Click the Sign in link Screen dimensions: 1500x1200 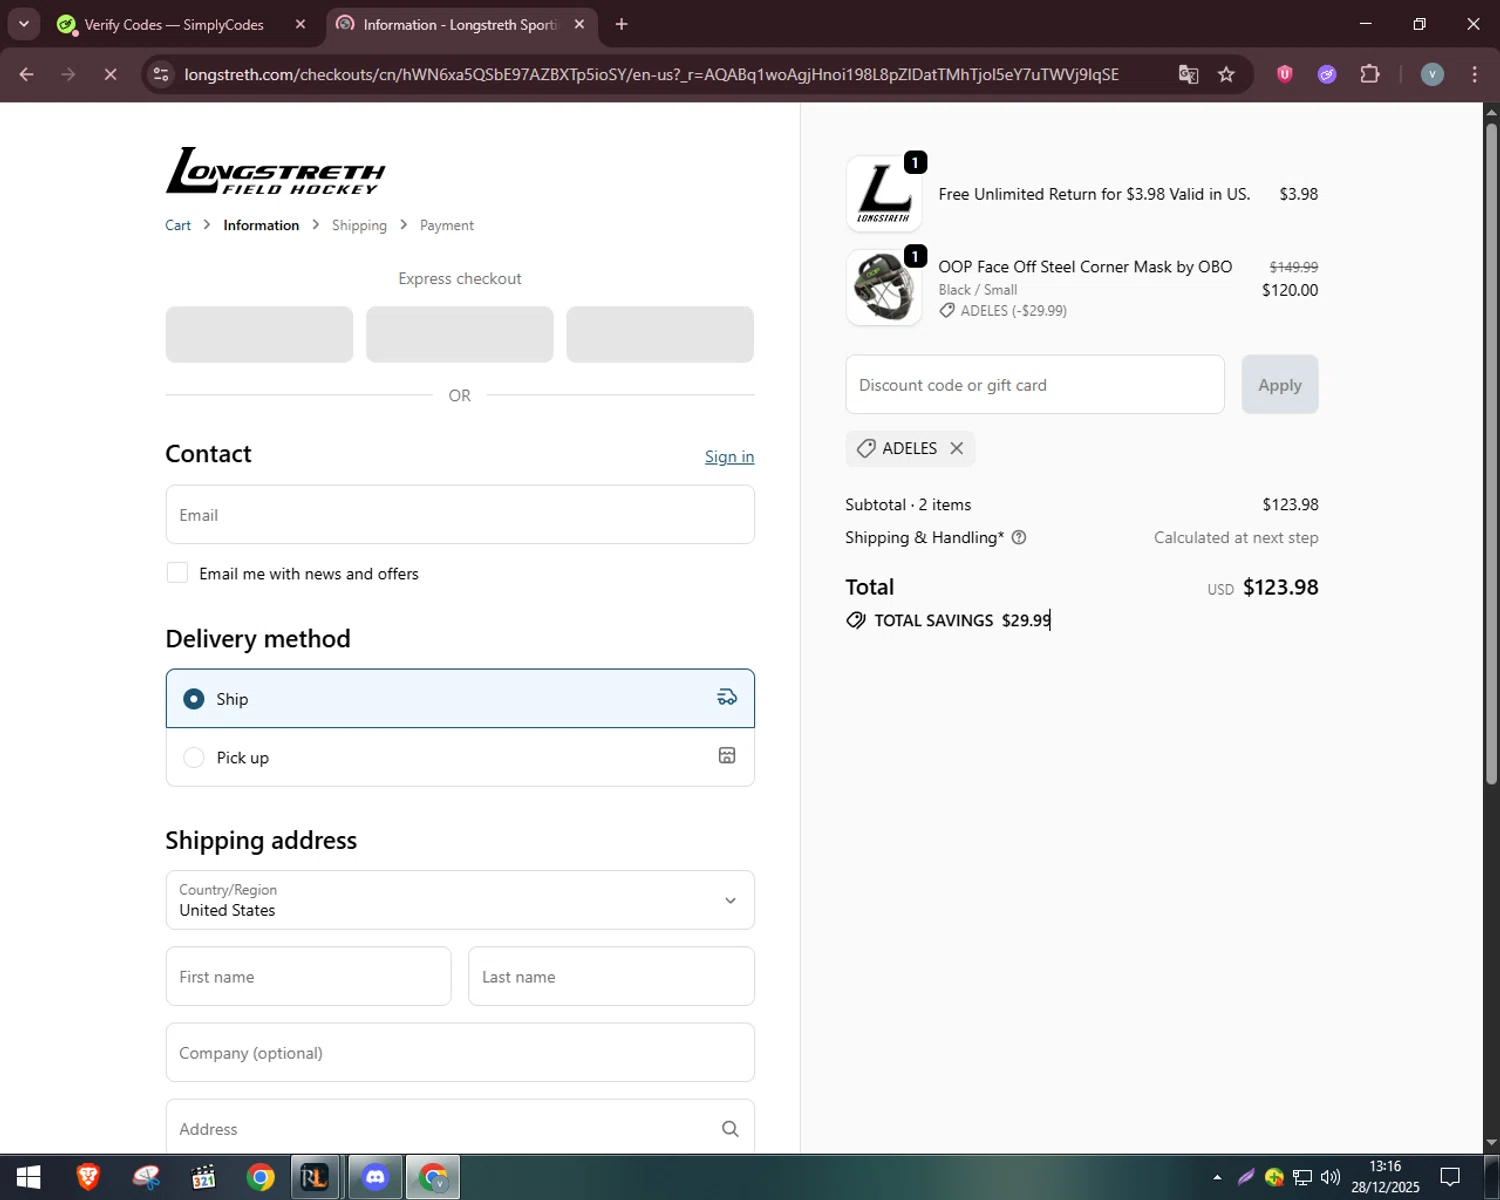coord(729,456)
